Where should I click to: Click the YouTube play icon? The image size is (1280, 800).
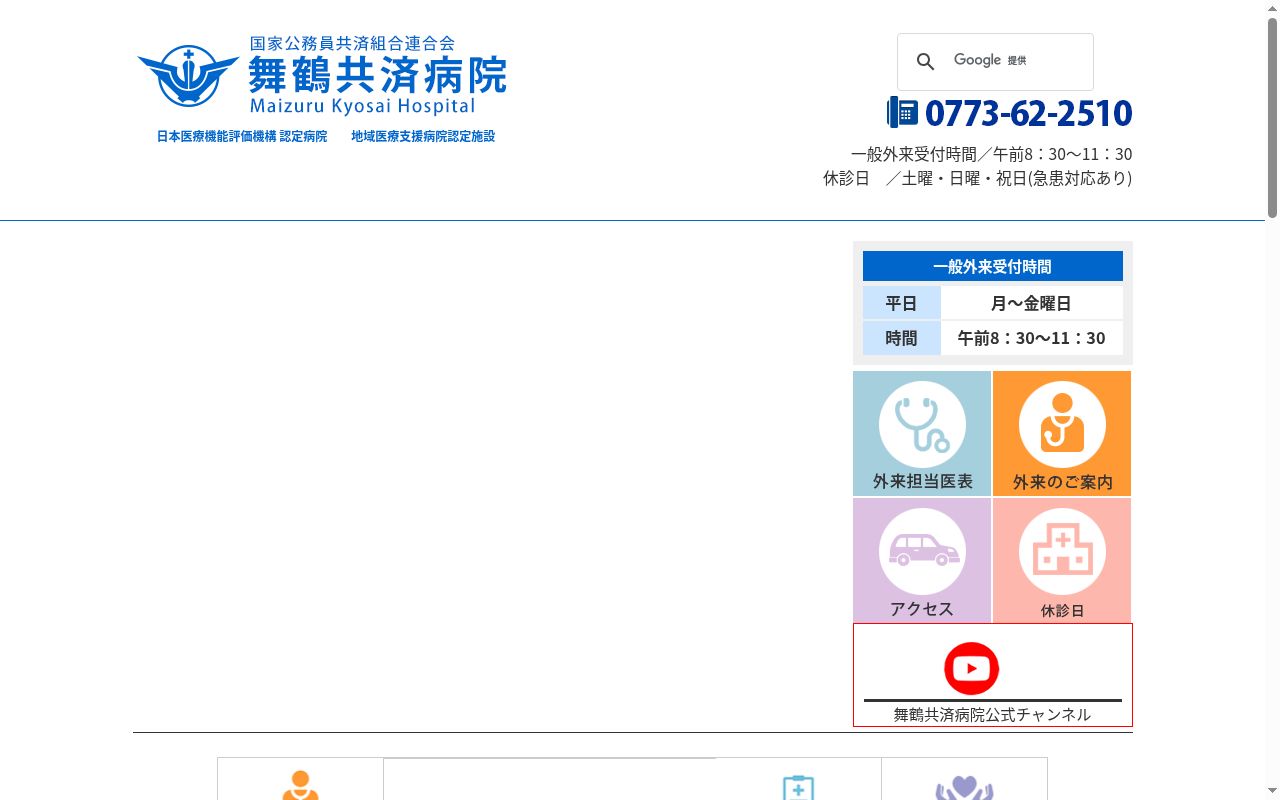pyautogui.click(x=971, y=668)
